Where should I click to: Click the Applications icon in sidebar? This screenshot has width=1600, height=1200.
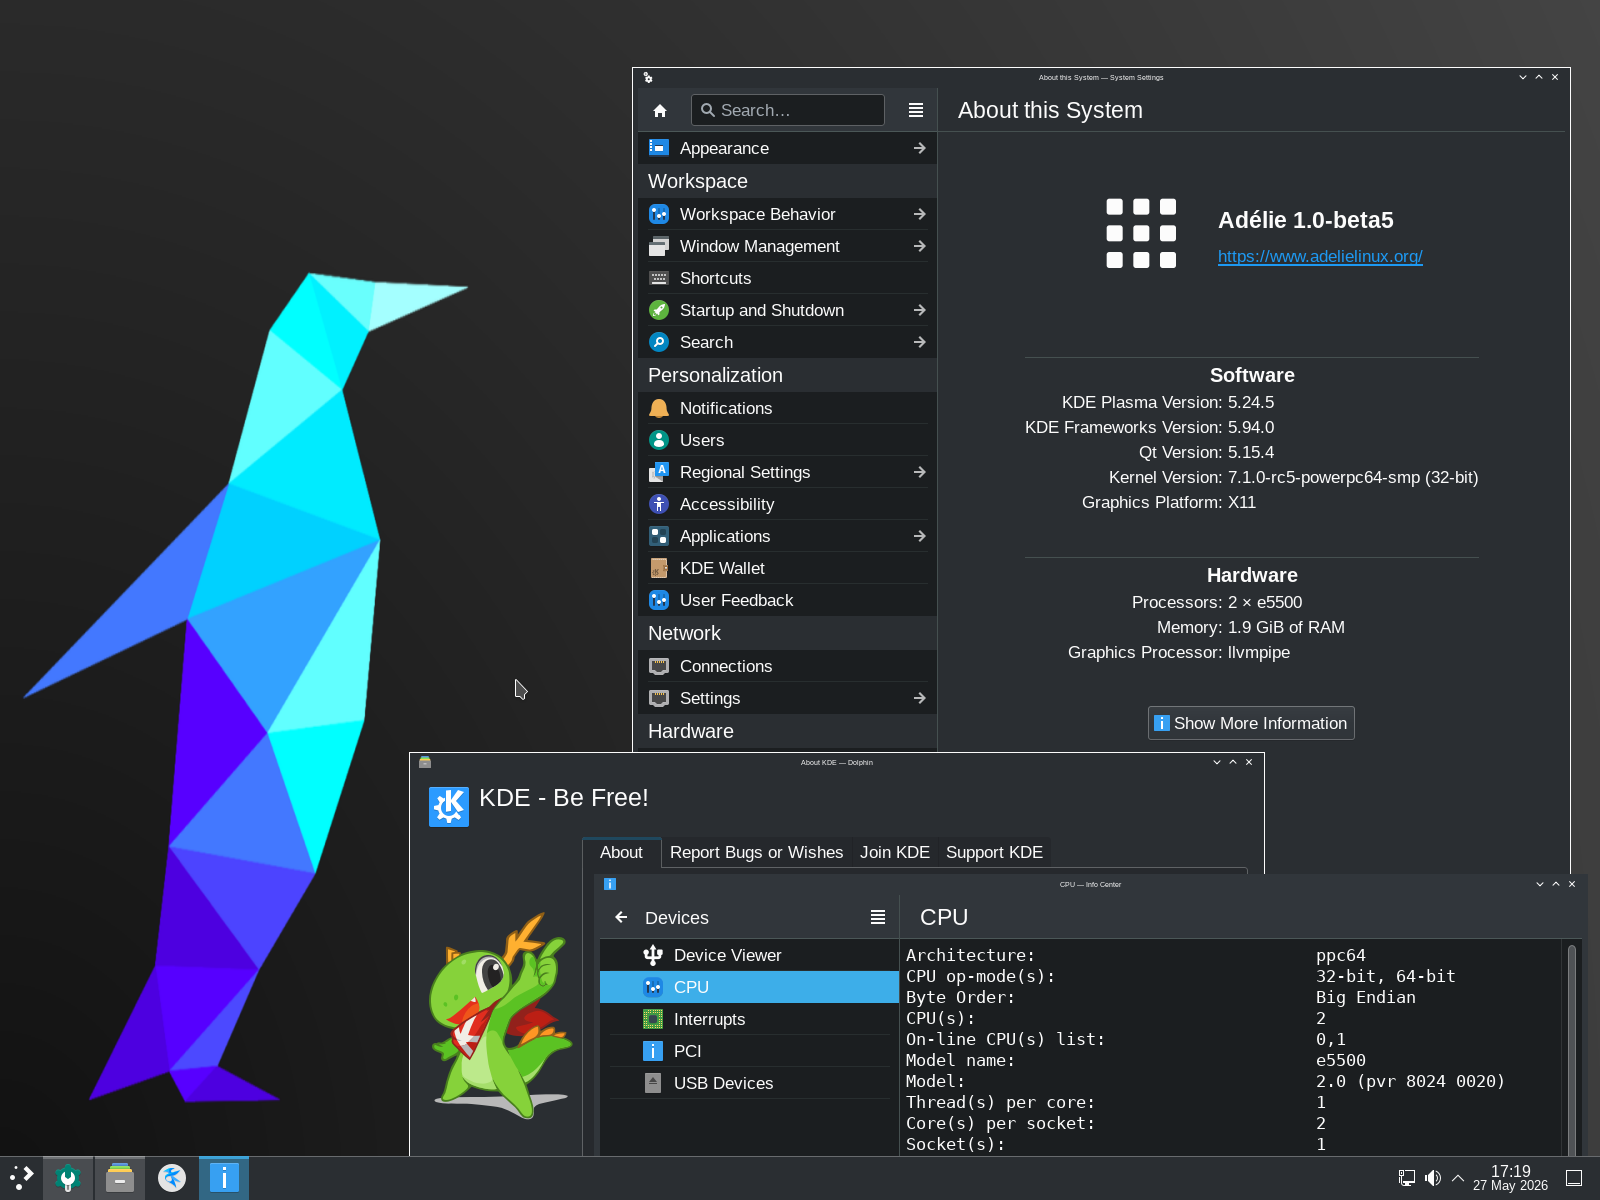[659, 536]
